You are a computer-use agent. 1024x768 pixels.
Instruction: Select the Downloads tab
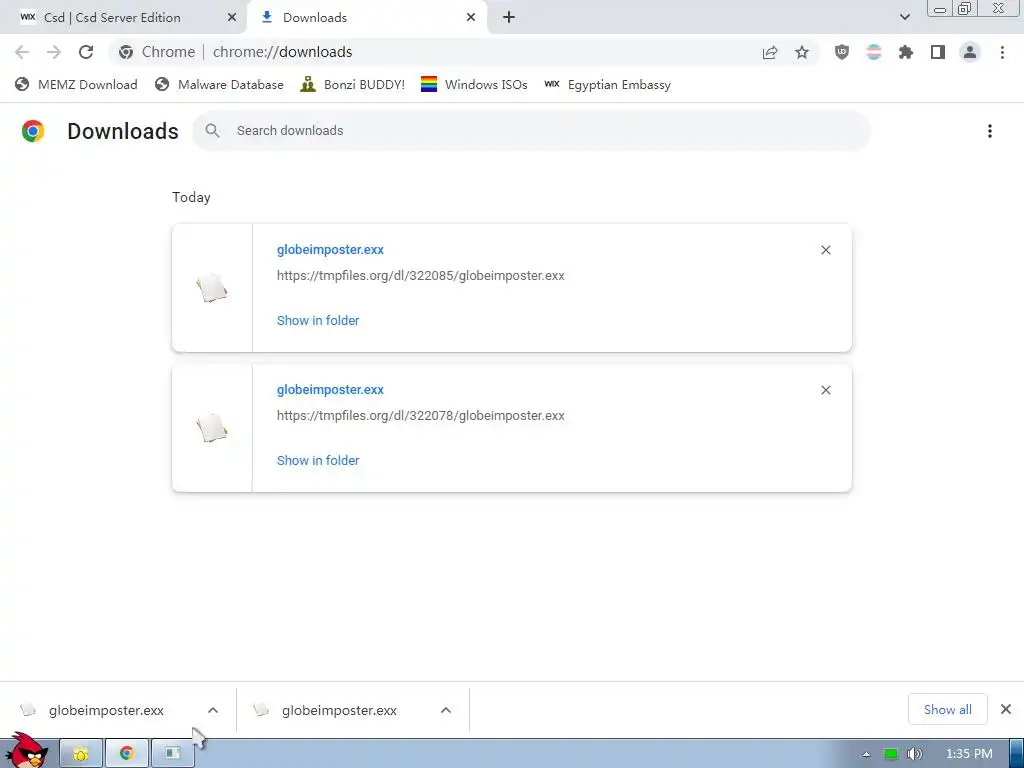tap(366, 18)
